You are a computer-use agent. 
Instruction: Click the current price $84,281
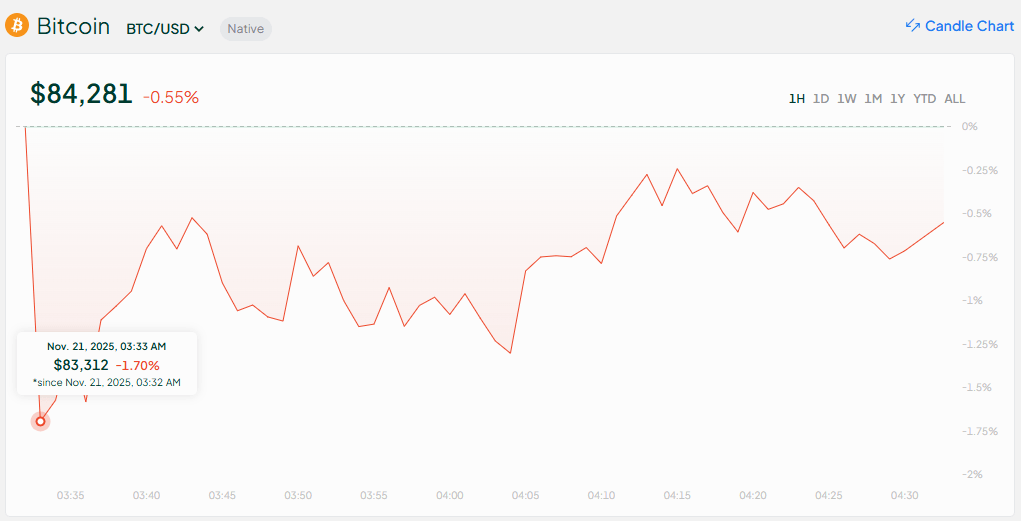point(81,94)
